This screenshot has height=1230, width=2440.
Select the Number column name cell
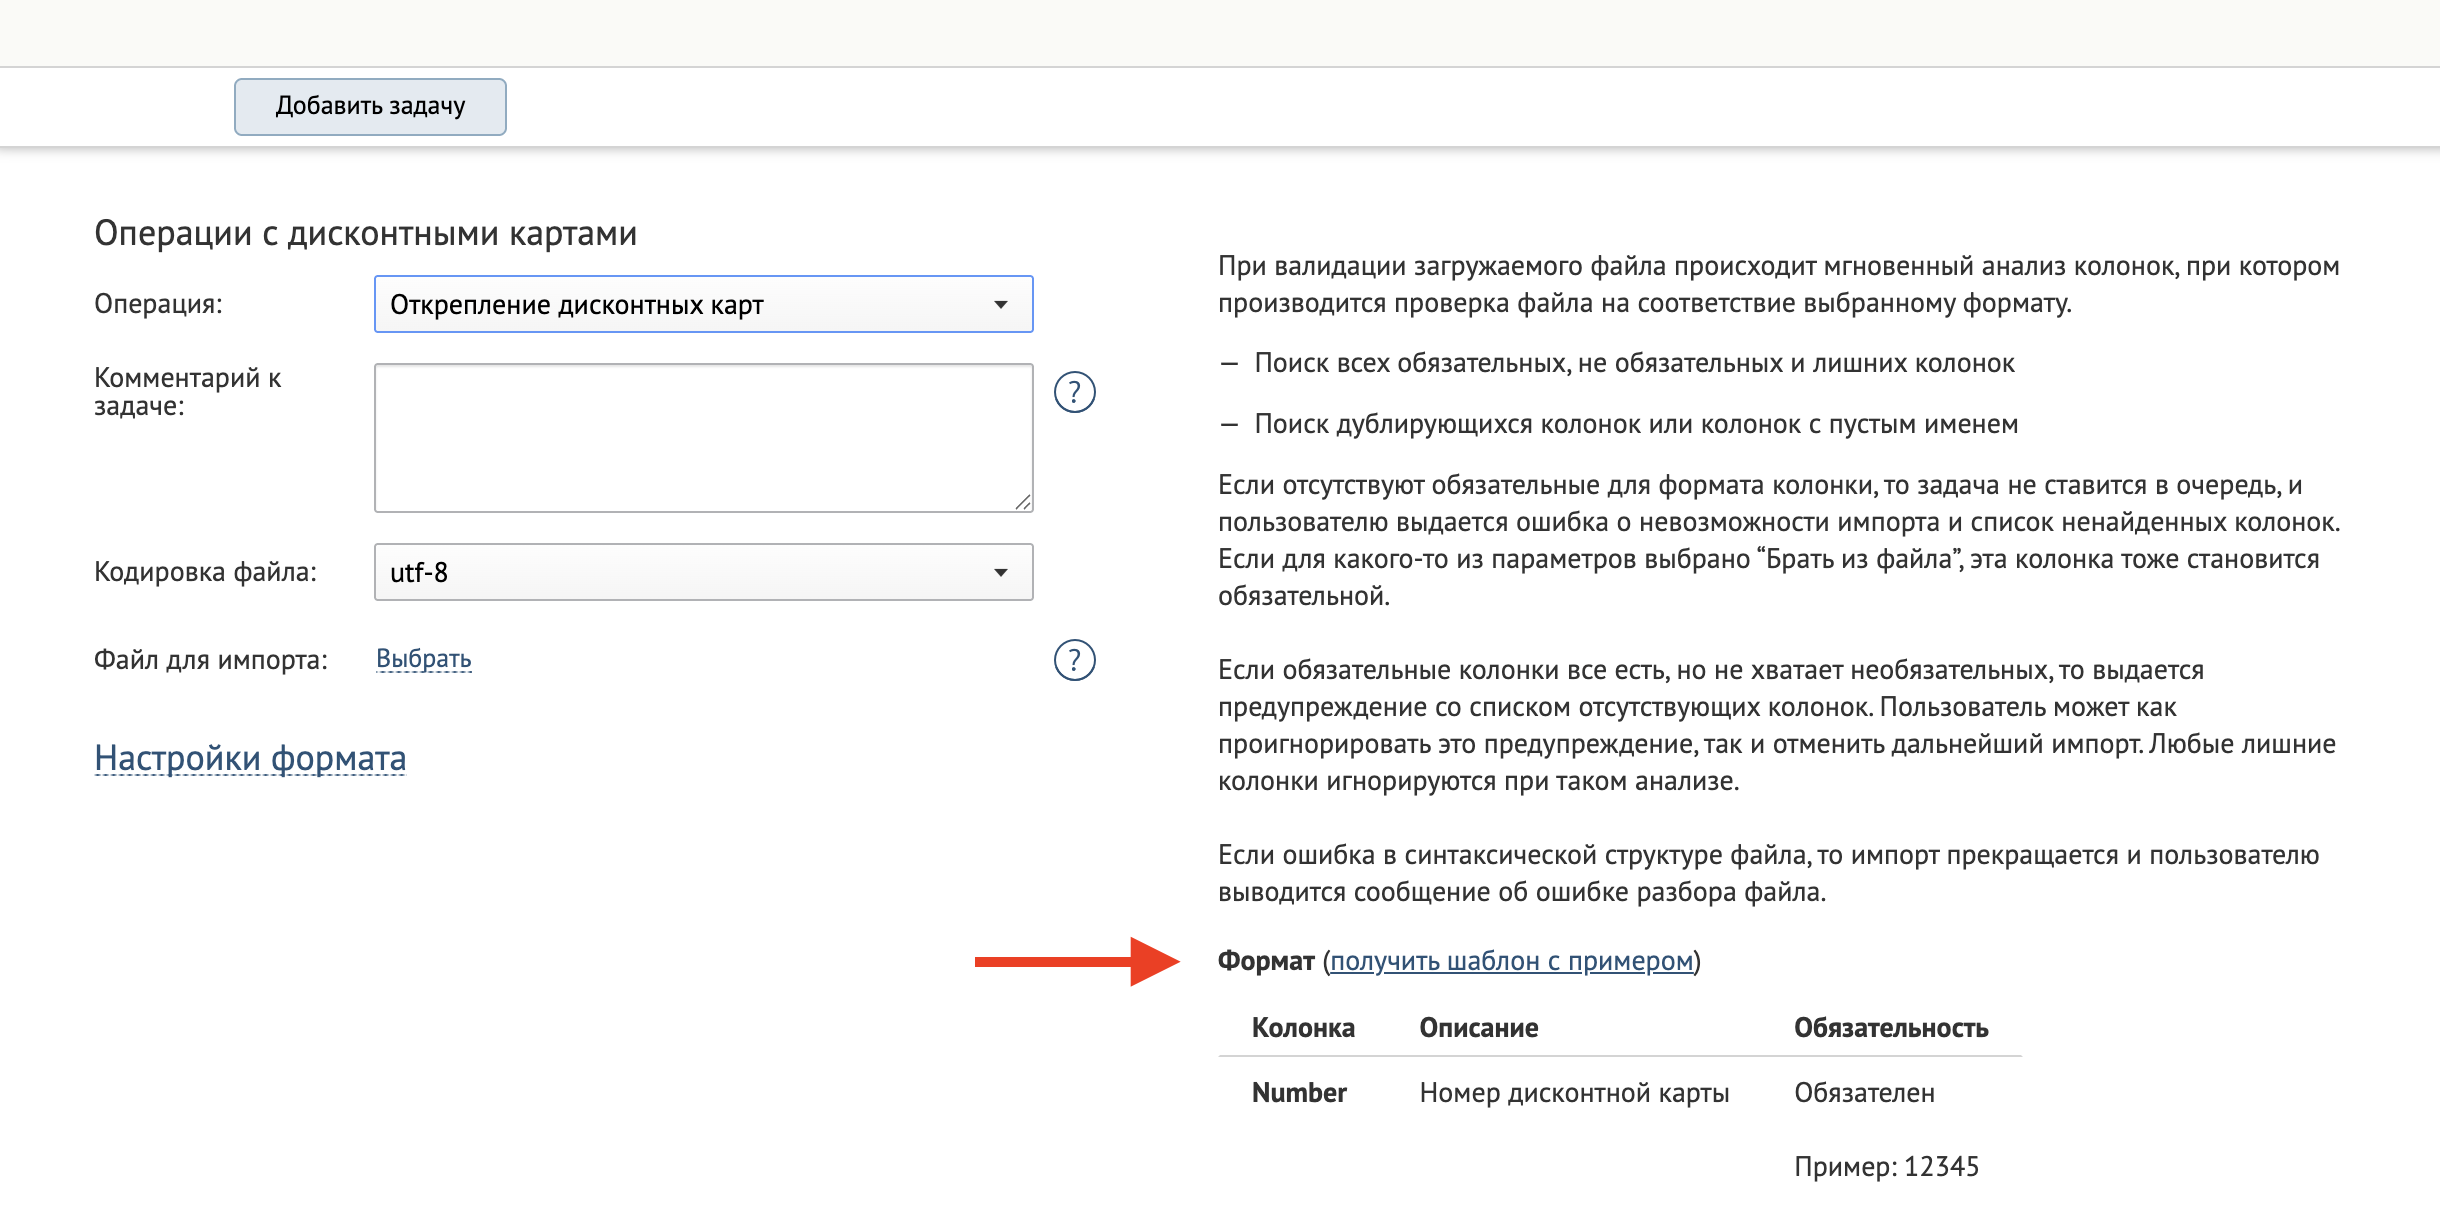point(1299,1093)
